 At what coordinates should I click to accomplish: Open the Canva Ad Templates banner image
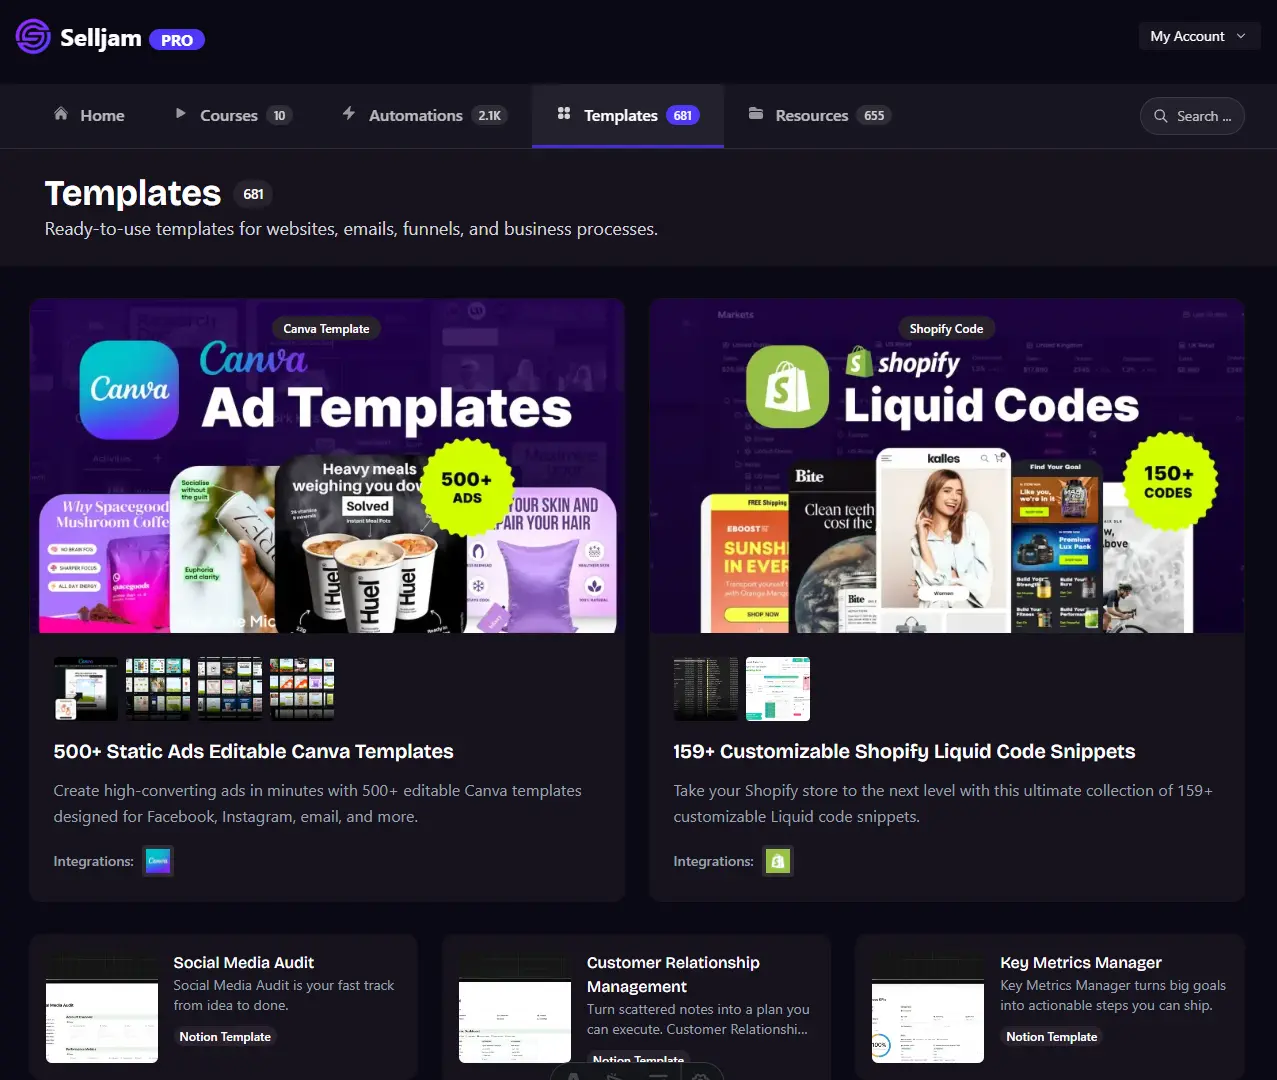(327, 466)
